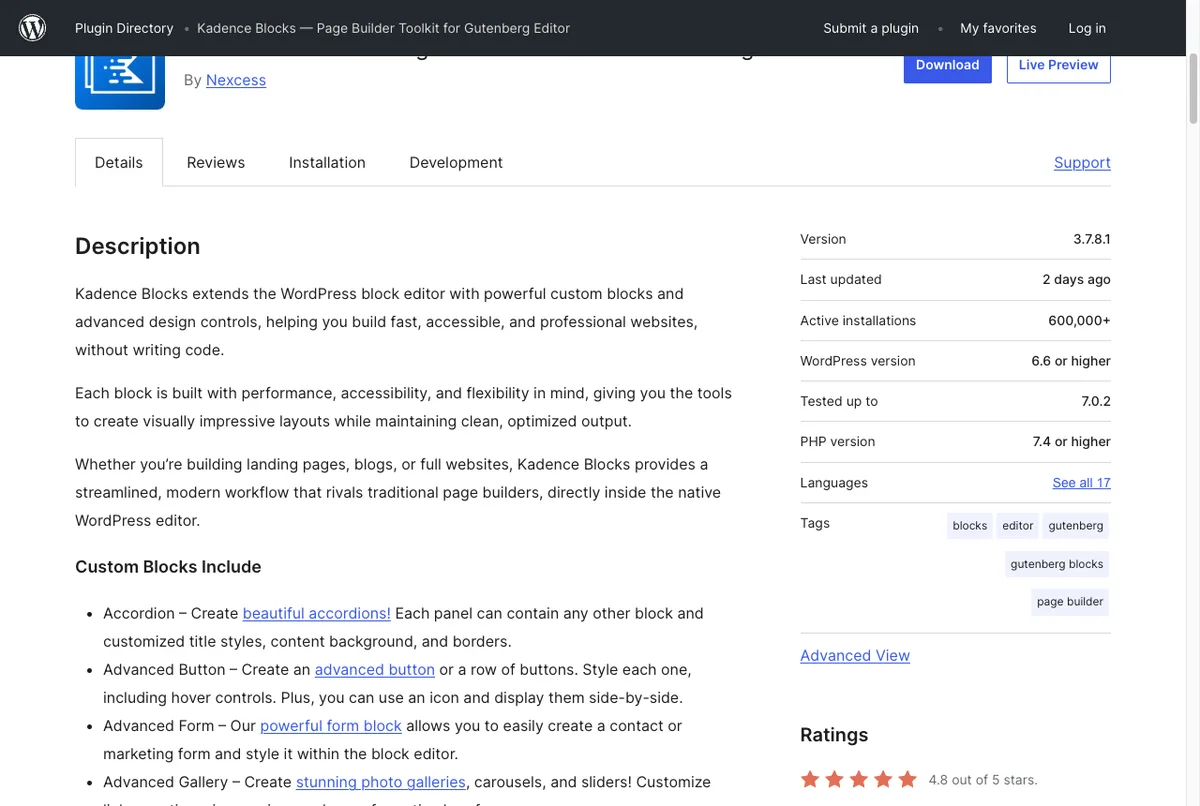Select the gutenberg tag

point(1076,526)
